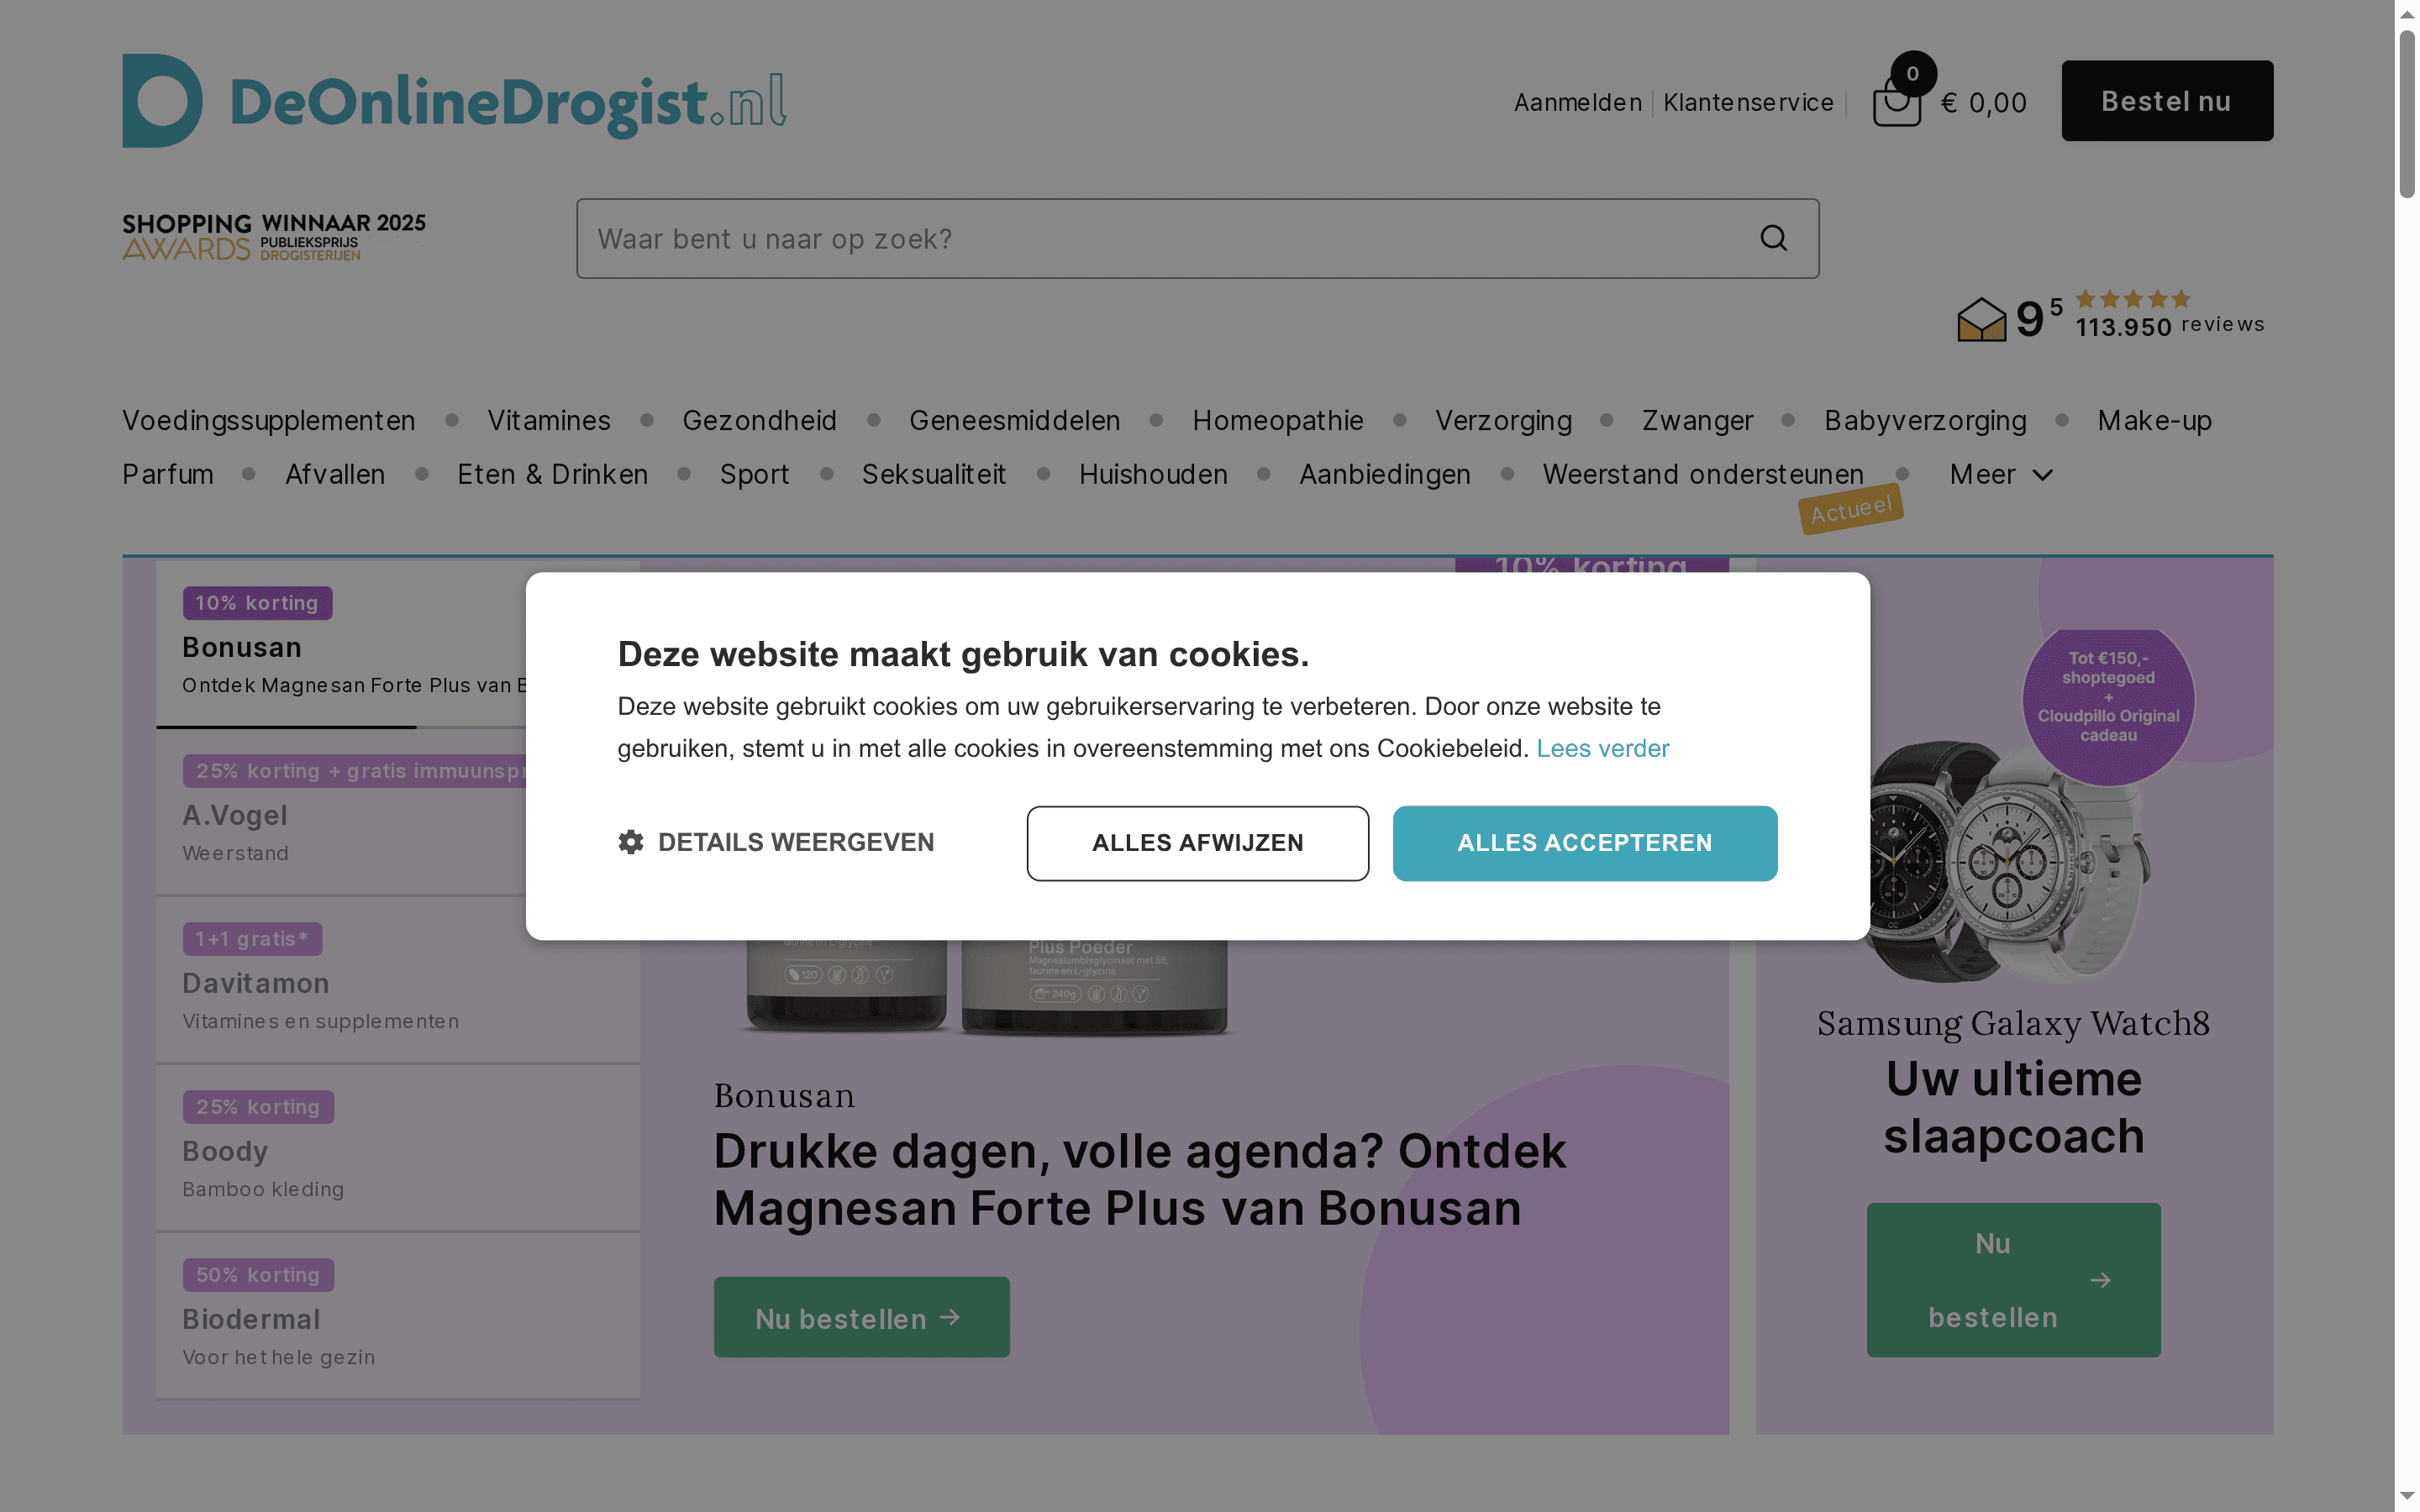Click the arrow icon on the Bonusan Nu bestellen button
The image size is (2420, 1512).
(x=950, y=1317)
